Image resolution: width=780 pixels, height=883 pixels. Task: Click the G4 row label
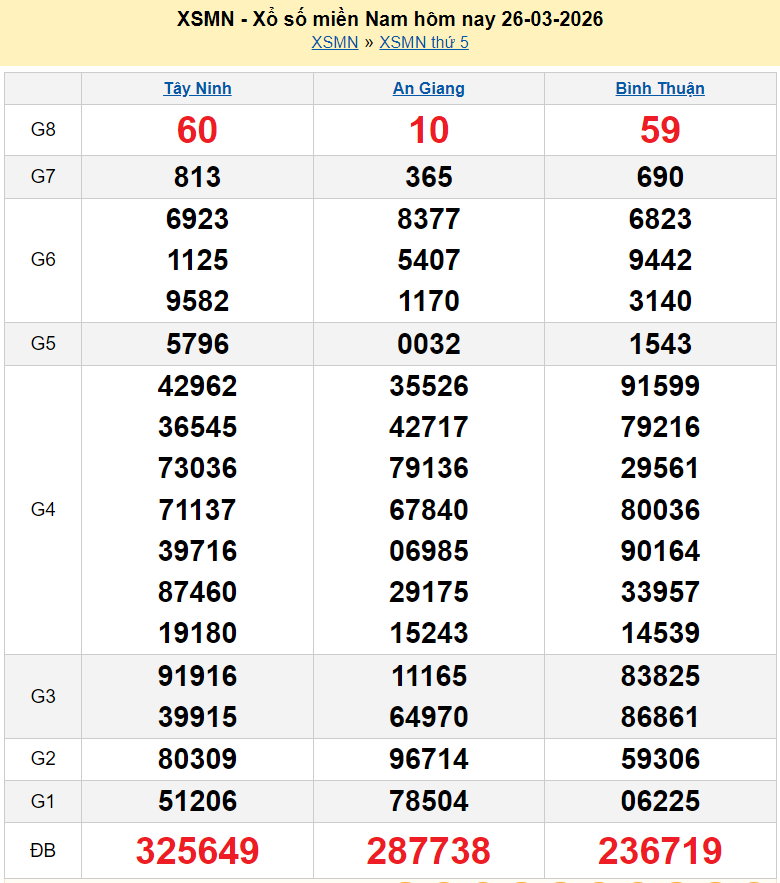(x=43, y=510)
